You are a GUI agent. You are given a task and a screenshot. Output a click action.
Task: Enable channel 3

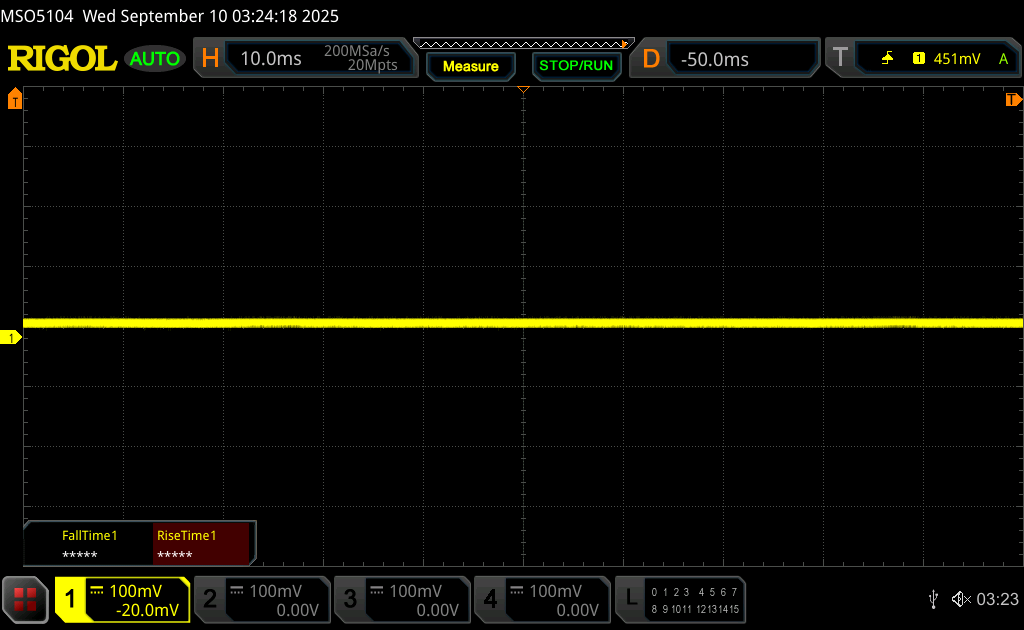[x=402, y=599]
